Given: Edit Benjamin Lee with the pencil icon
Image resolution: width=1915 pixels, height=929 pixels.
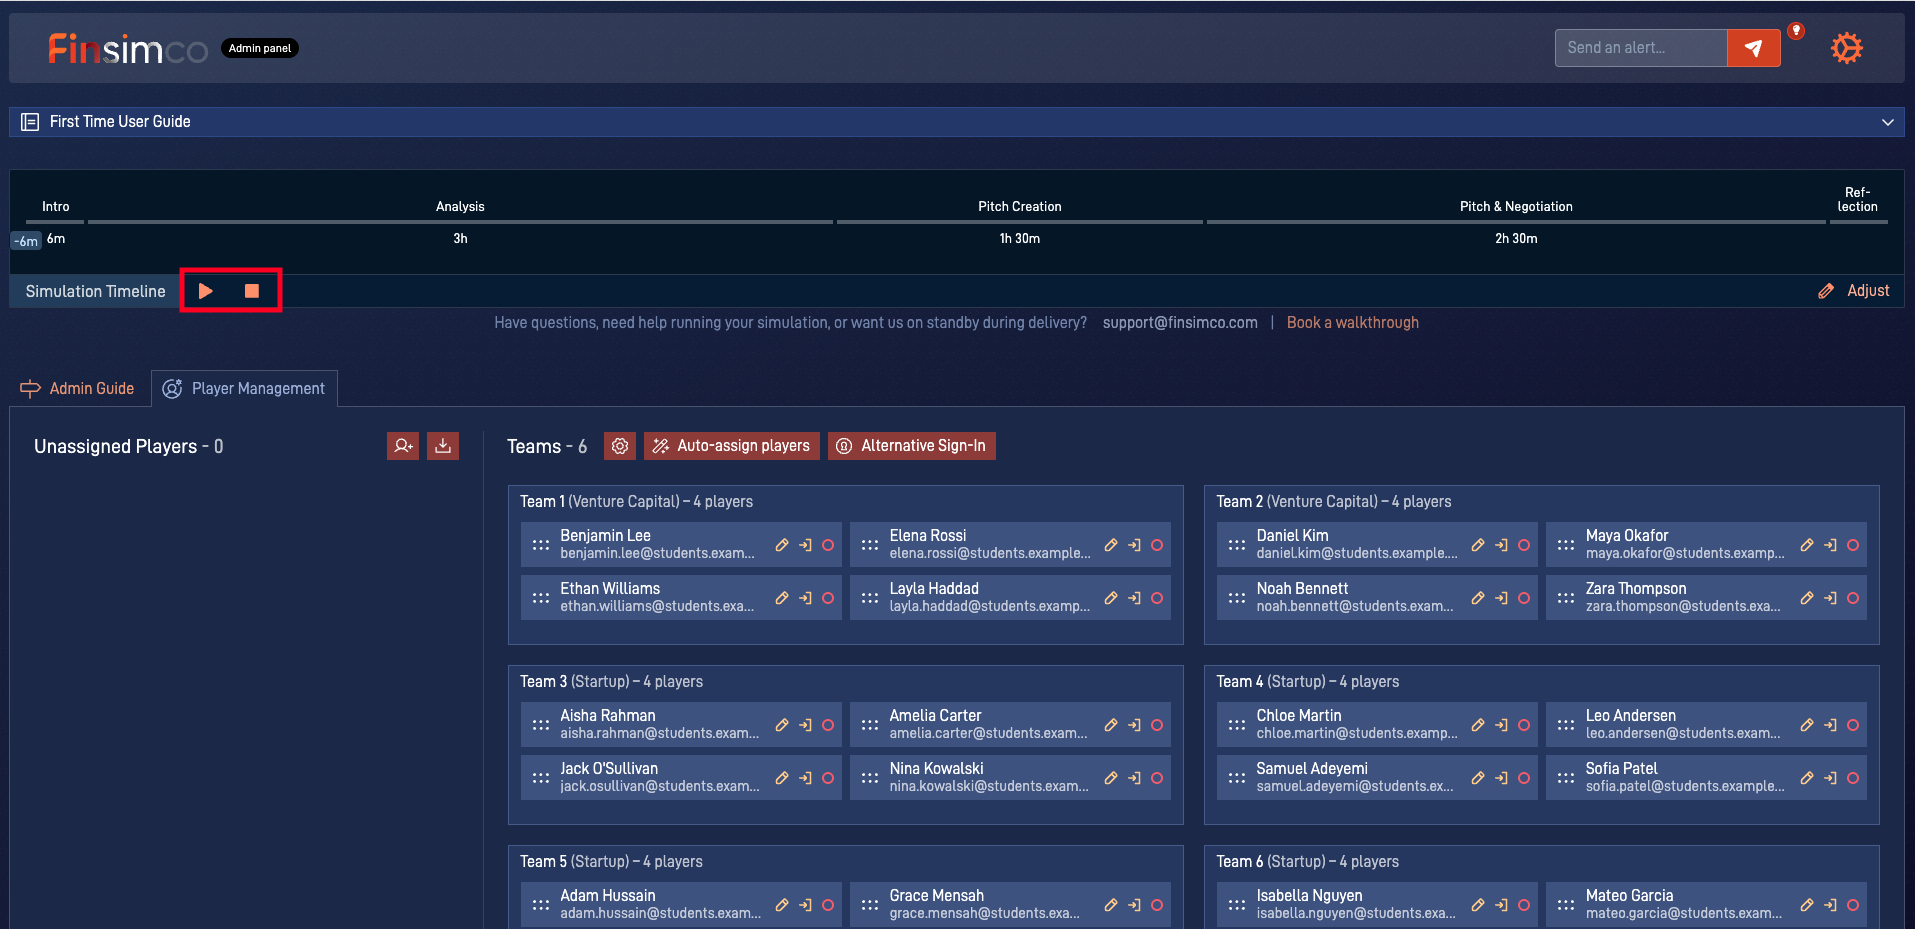Looking at the screenshot, I should click(x=782, y=545).
